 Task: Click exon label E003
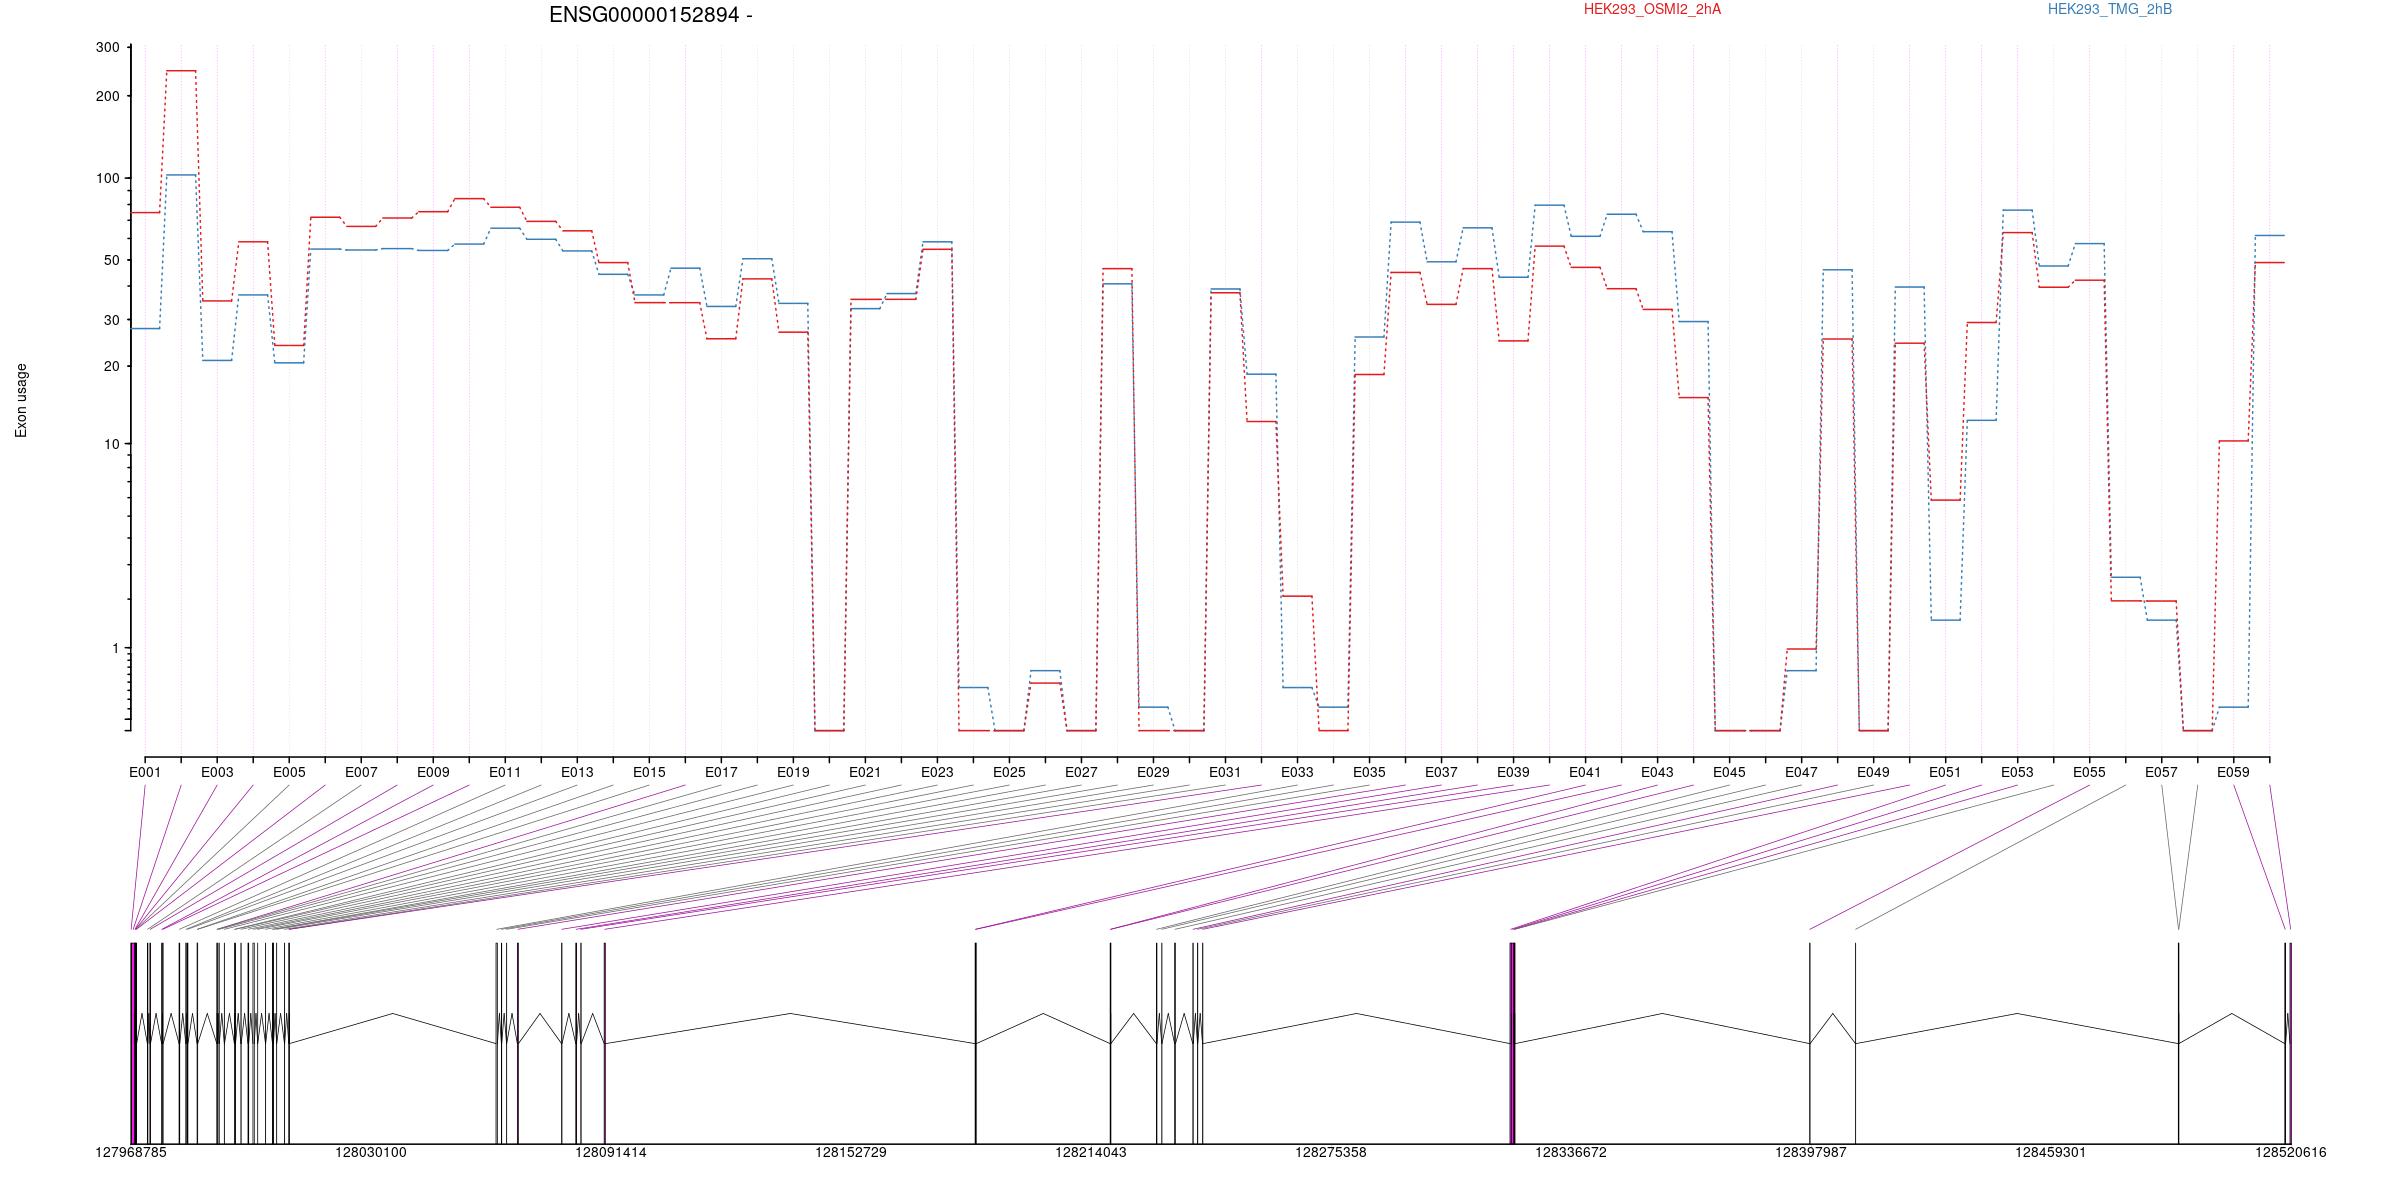pyautogui.click(x=217, y=772)
